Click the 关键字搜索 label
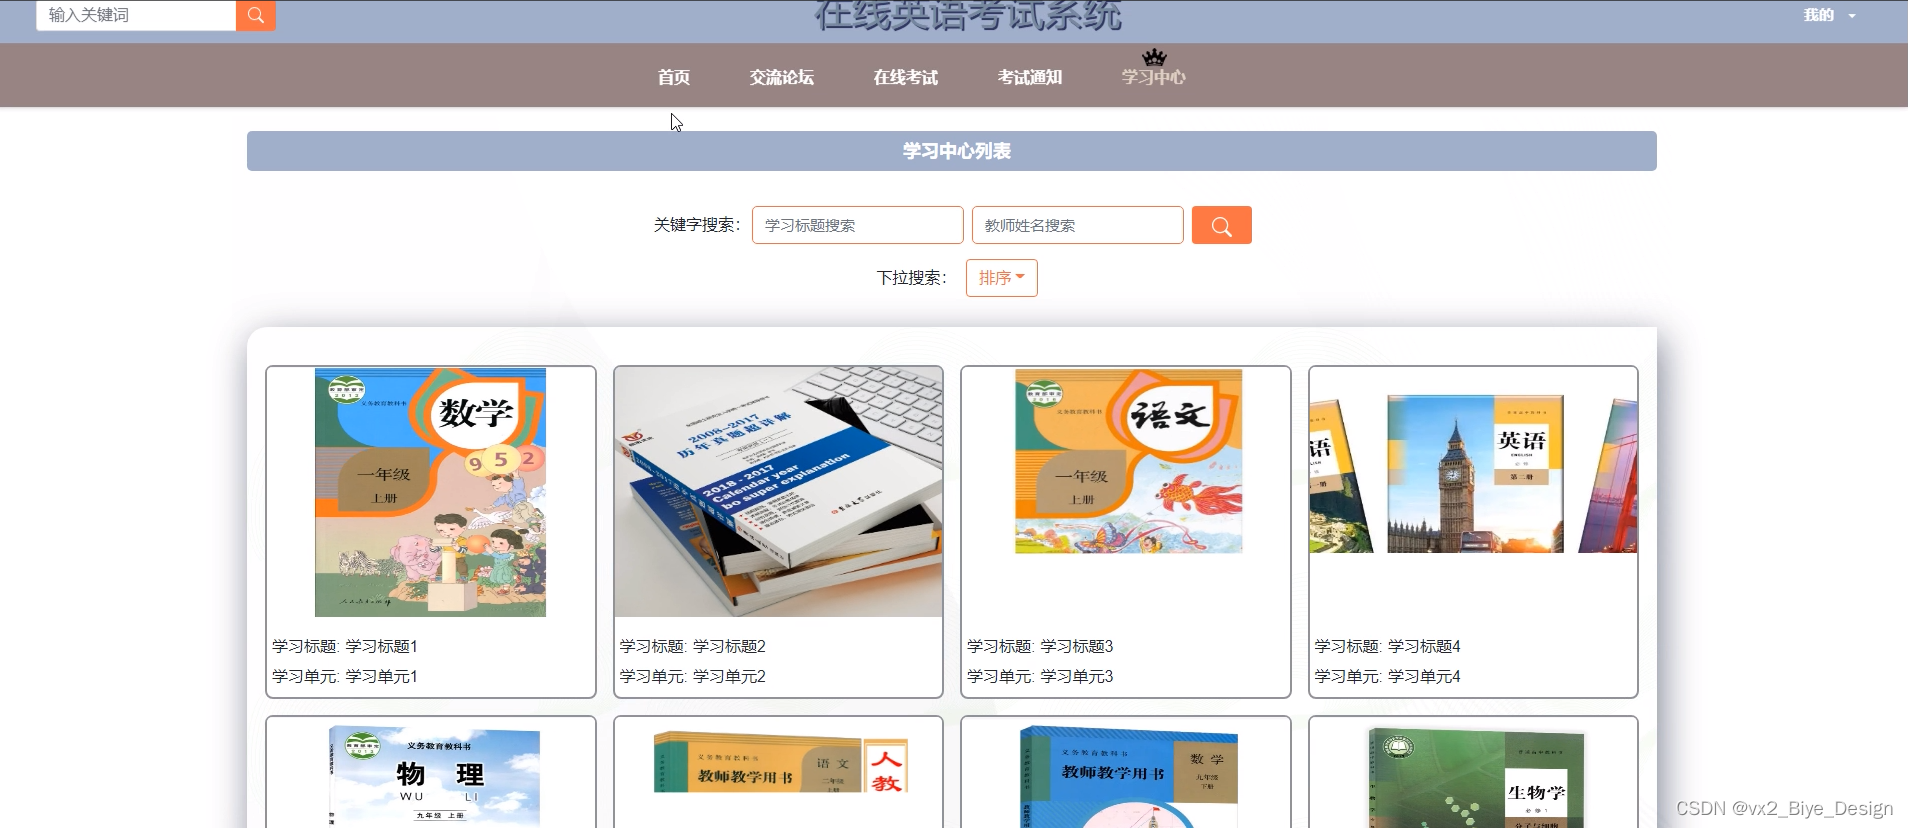Screen dimensions: 1908x828 [697, 225]
